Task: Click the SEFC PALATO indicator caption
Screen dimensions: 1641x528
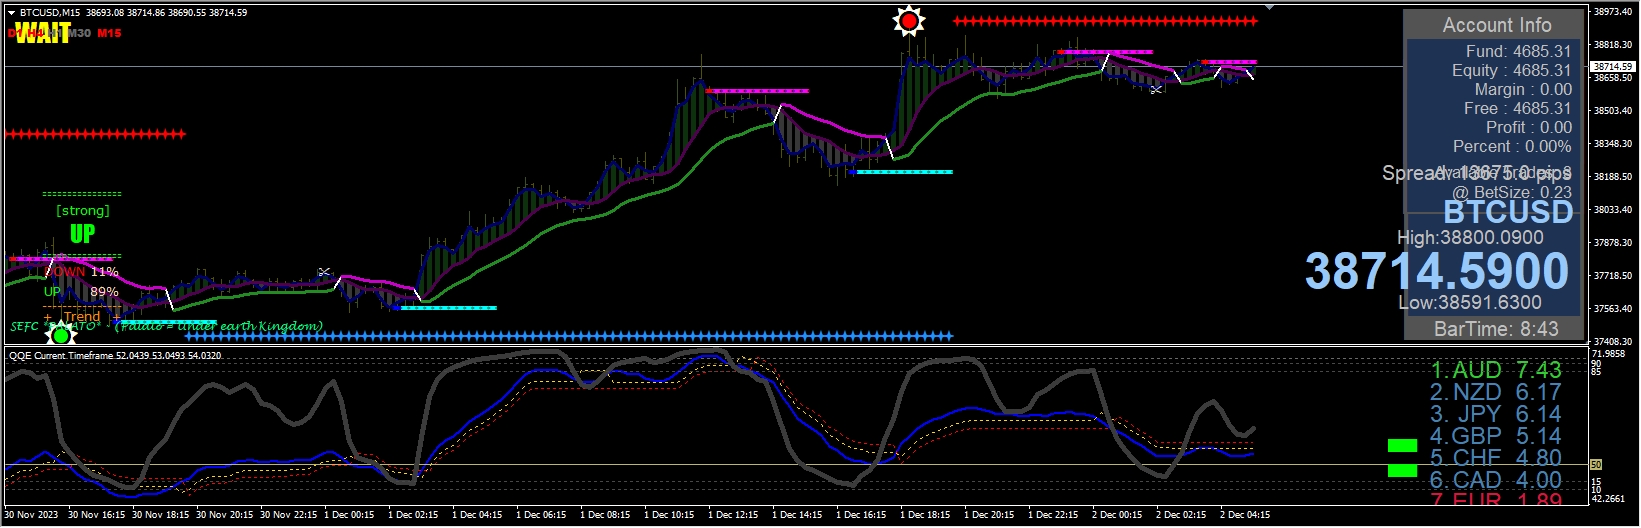Action: point(166,326)
